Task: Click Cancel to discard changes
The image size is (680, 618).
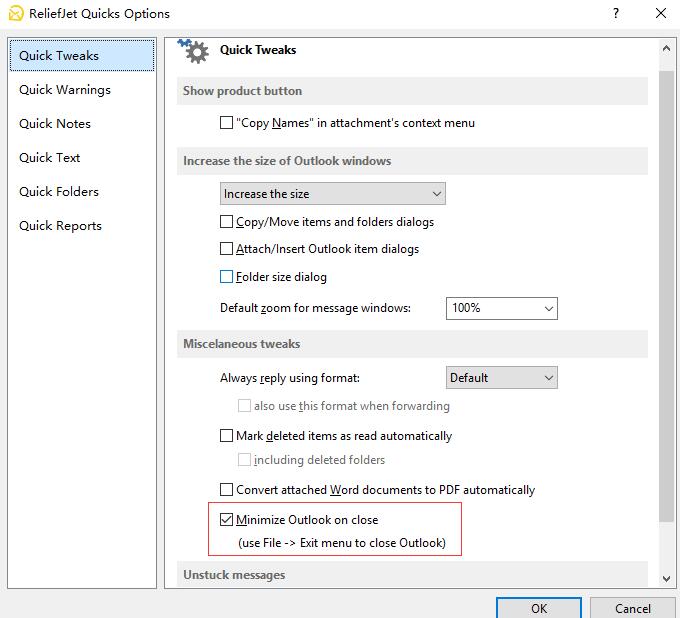Action: 633,608
